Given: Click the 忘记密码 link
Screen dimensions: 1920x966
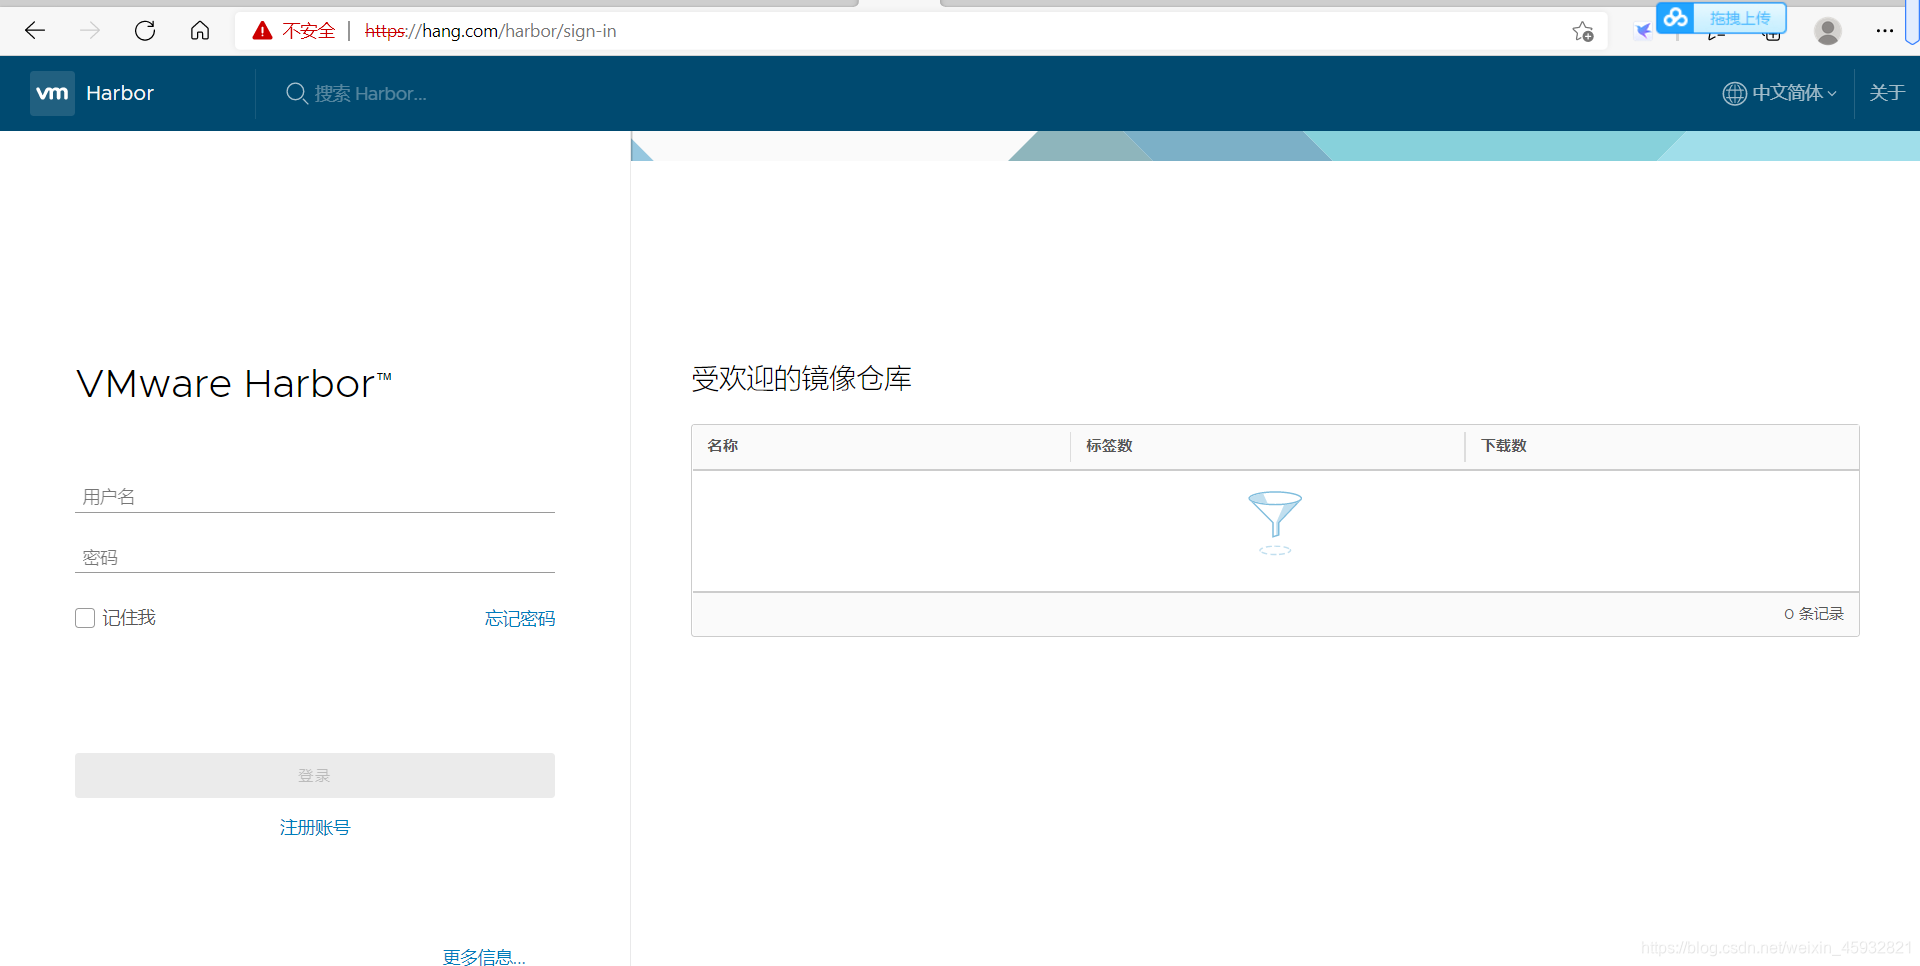Looking at the screenshot, I should click(519, 618).
